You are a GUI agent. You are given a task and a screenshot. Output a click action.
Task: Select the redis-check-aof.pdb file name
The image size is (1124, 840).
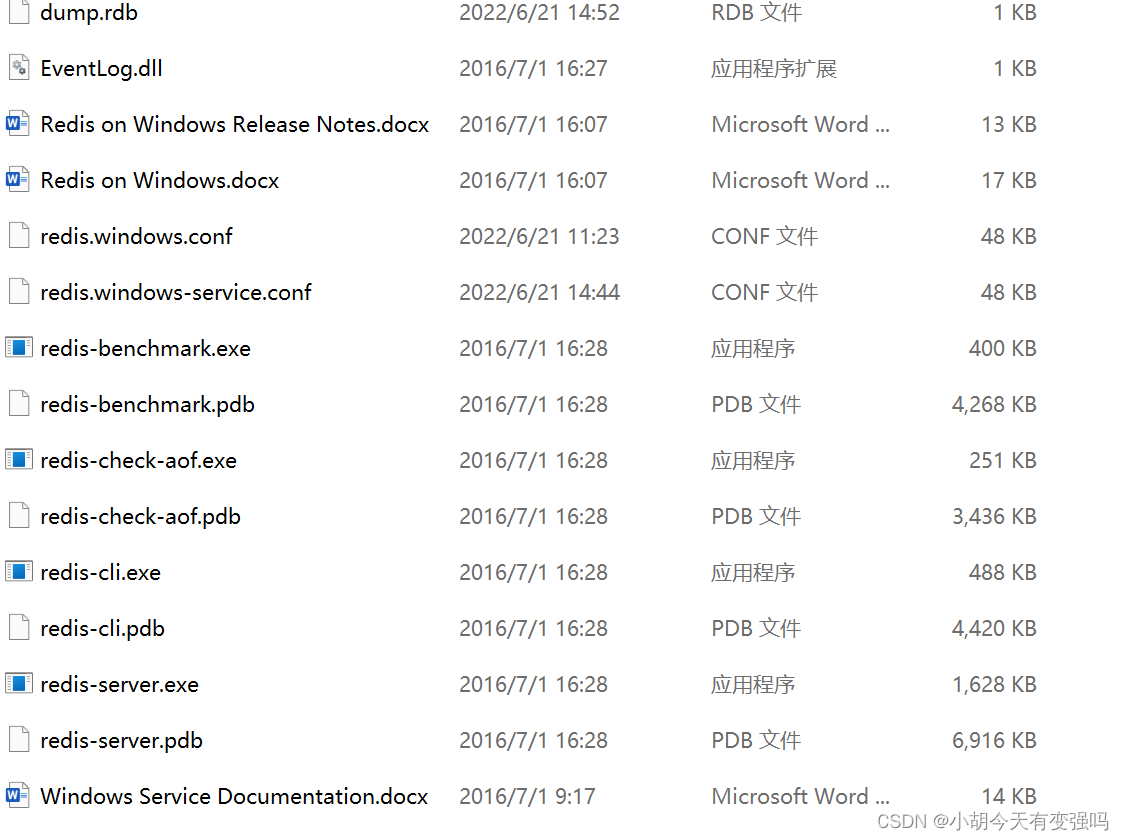[x=140, y=517]
